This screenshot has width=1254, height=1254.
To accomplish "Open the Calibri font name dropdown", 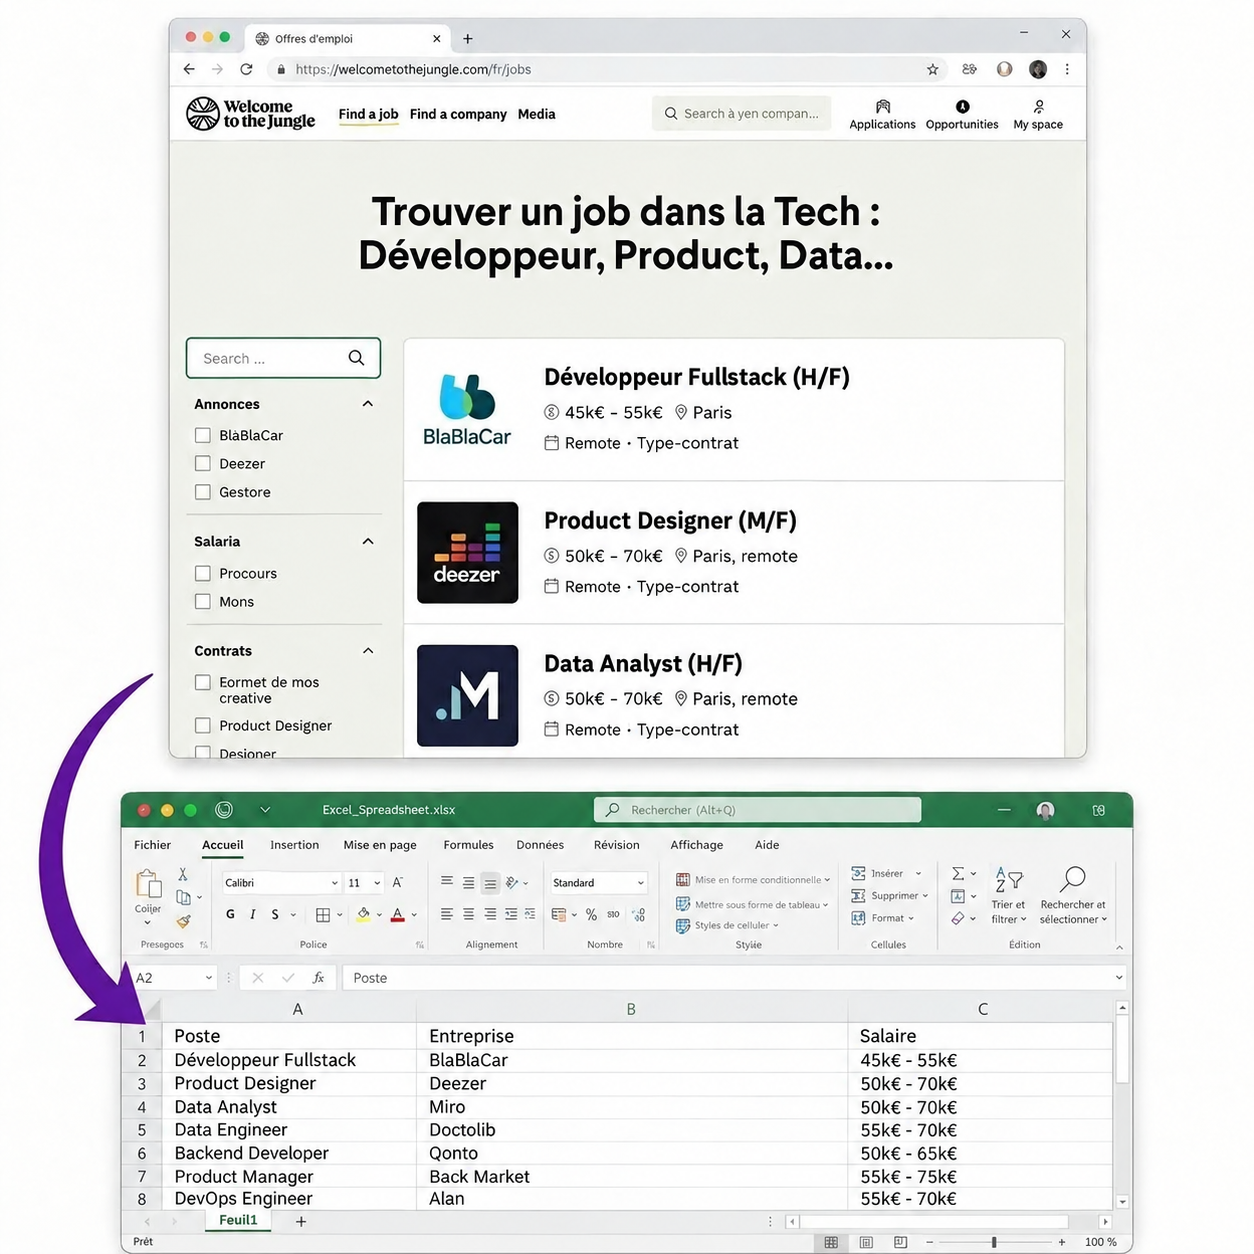I will click(x=334, y=883).
